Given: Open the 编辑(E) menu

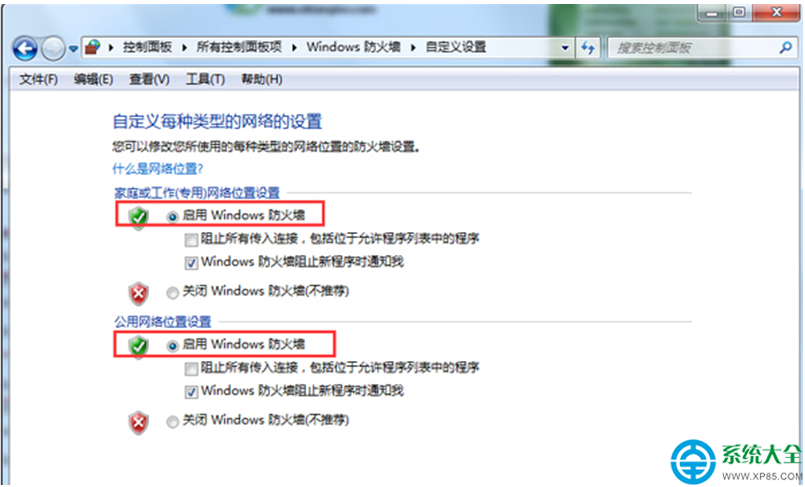Looking at the screenshot, I should pos(93,80).
